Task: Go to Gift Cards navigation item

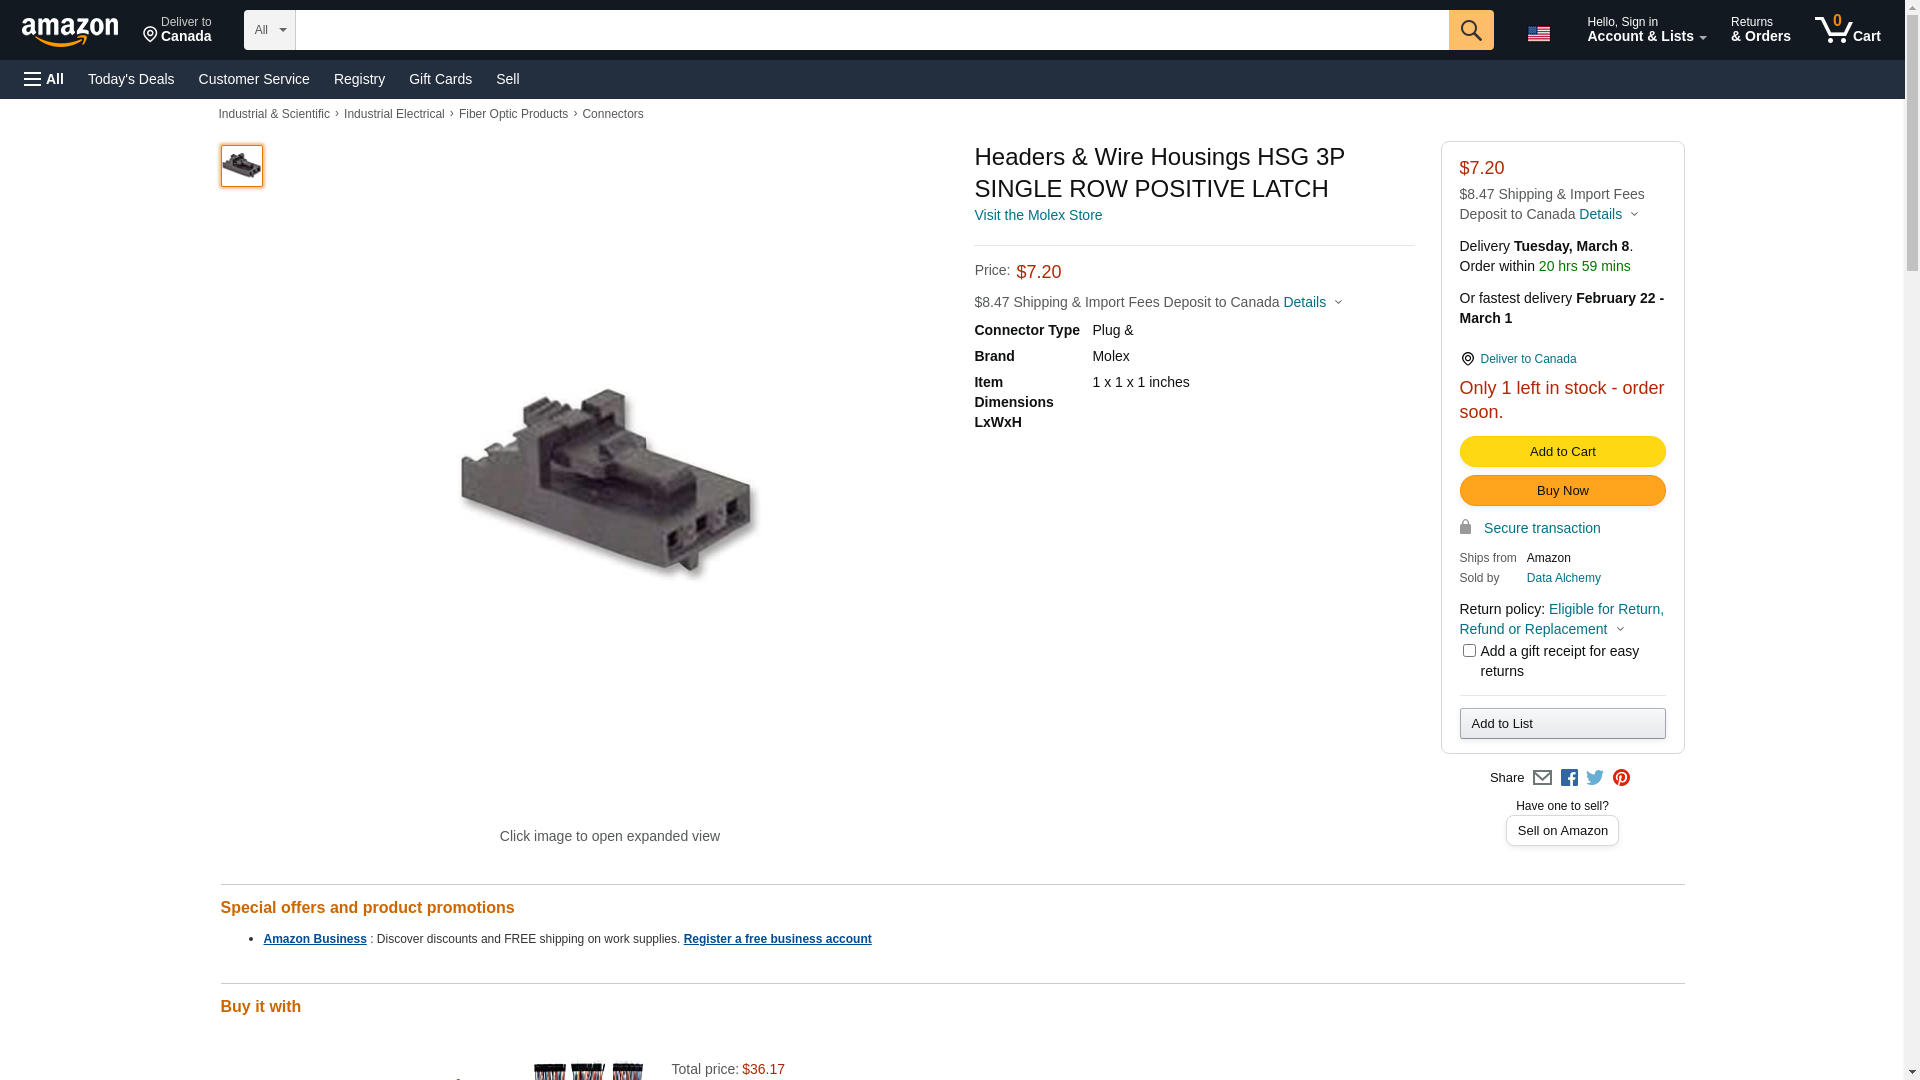Action: tap(440, 79)
